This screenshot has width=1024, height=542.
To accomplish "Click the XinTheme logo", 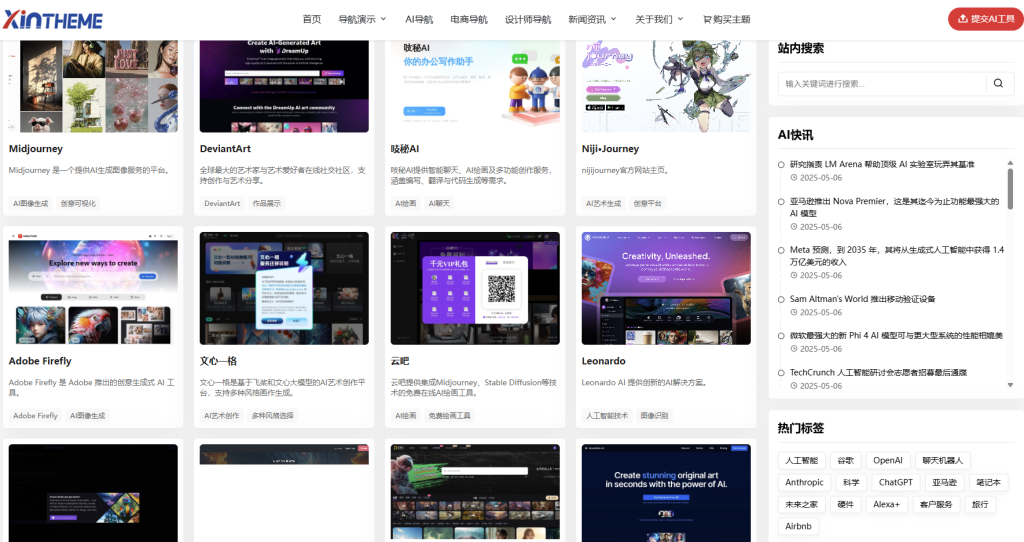I will (53, 20).
